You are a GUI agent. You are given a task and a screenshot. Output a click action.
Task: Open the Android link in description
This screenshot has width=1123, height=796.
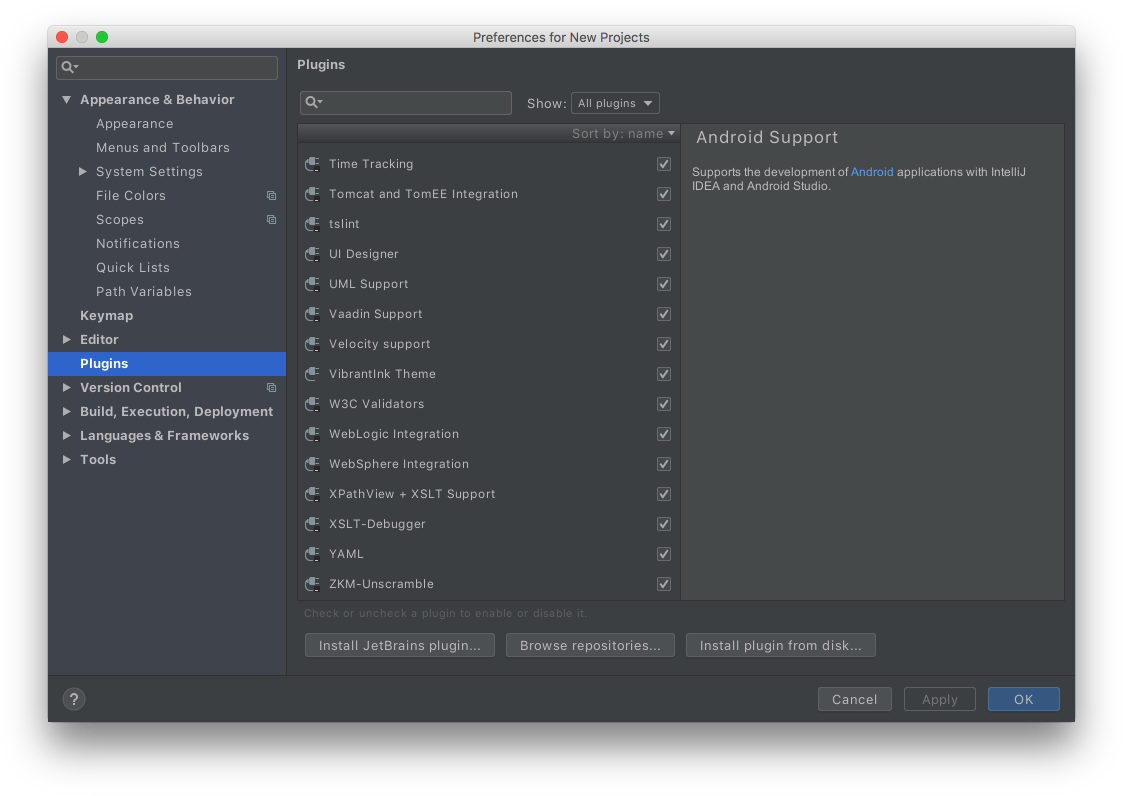click(872, 172)
